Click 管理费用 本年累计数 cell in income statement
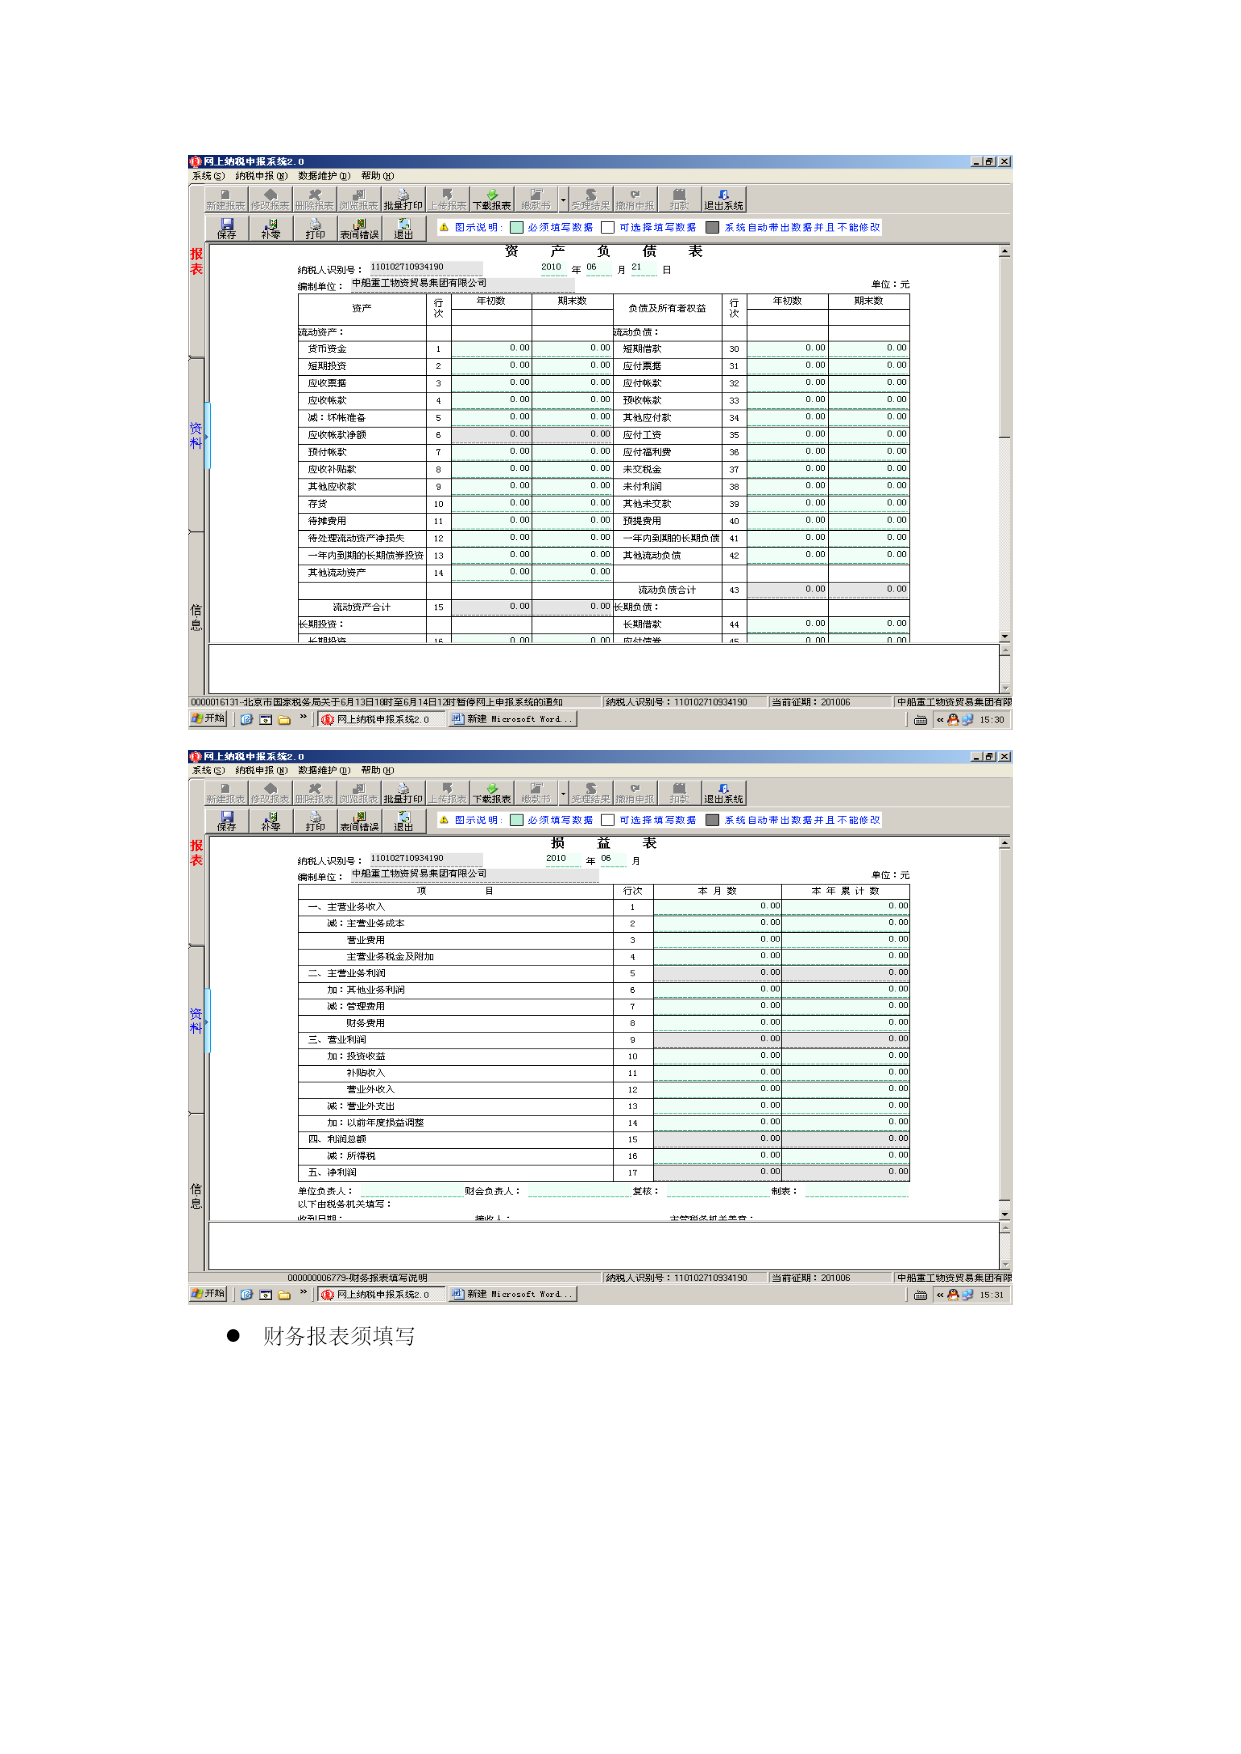This screenshot has width=1241, height=1754. click(845, 1006)
